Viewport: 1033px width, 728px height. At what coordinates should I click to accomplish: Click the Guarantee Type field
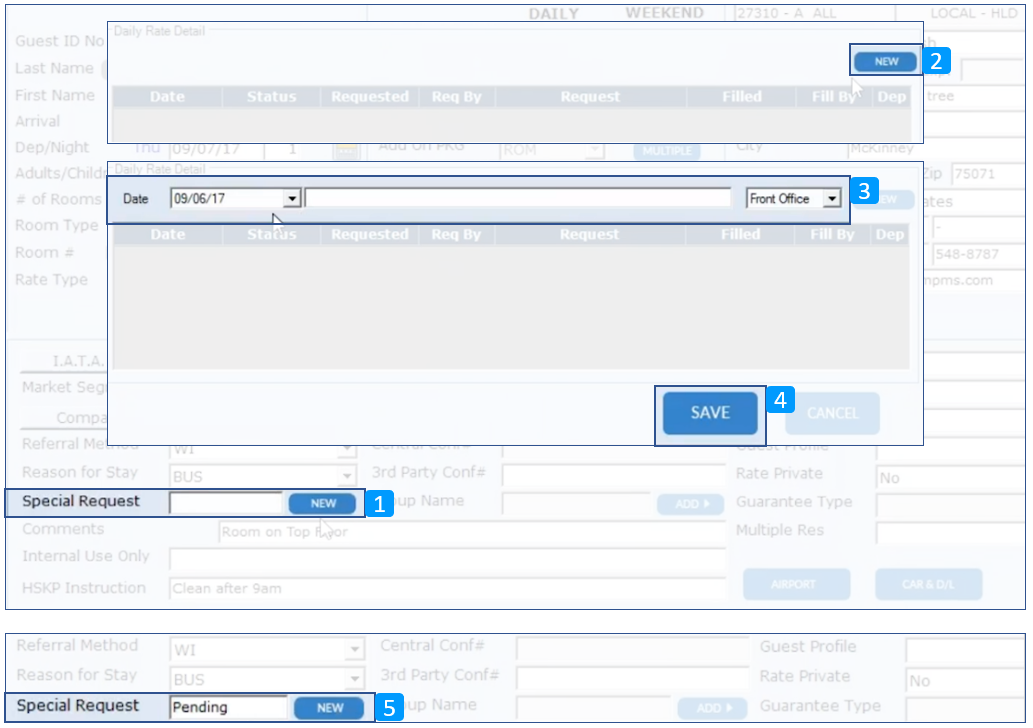click(x=950, y=504)
